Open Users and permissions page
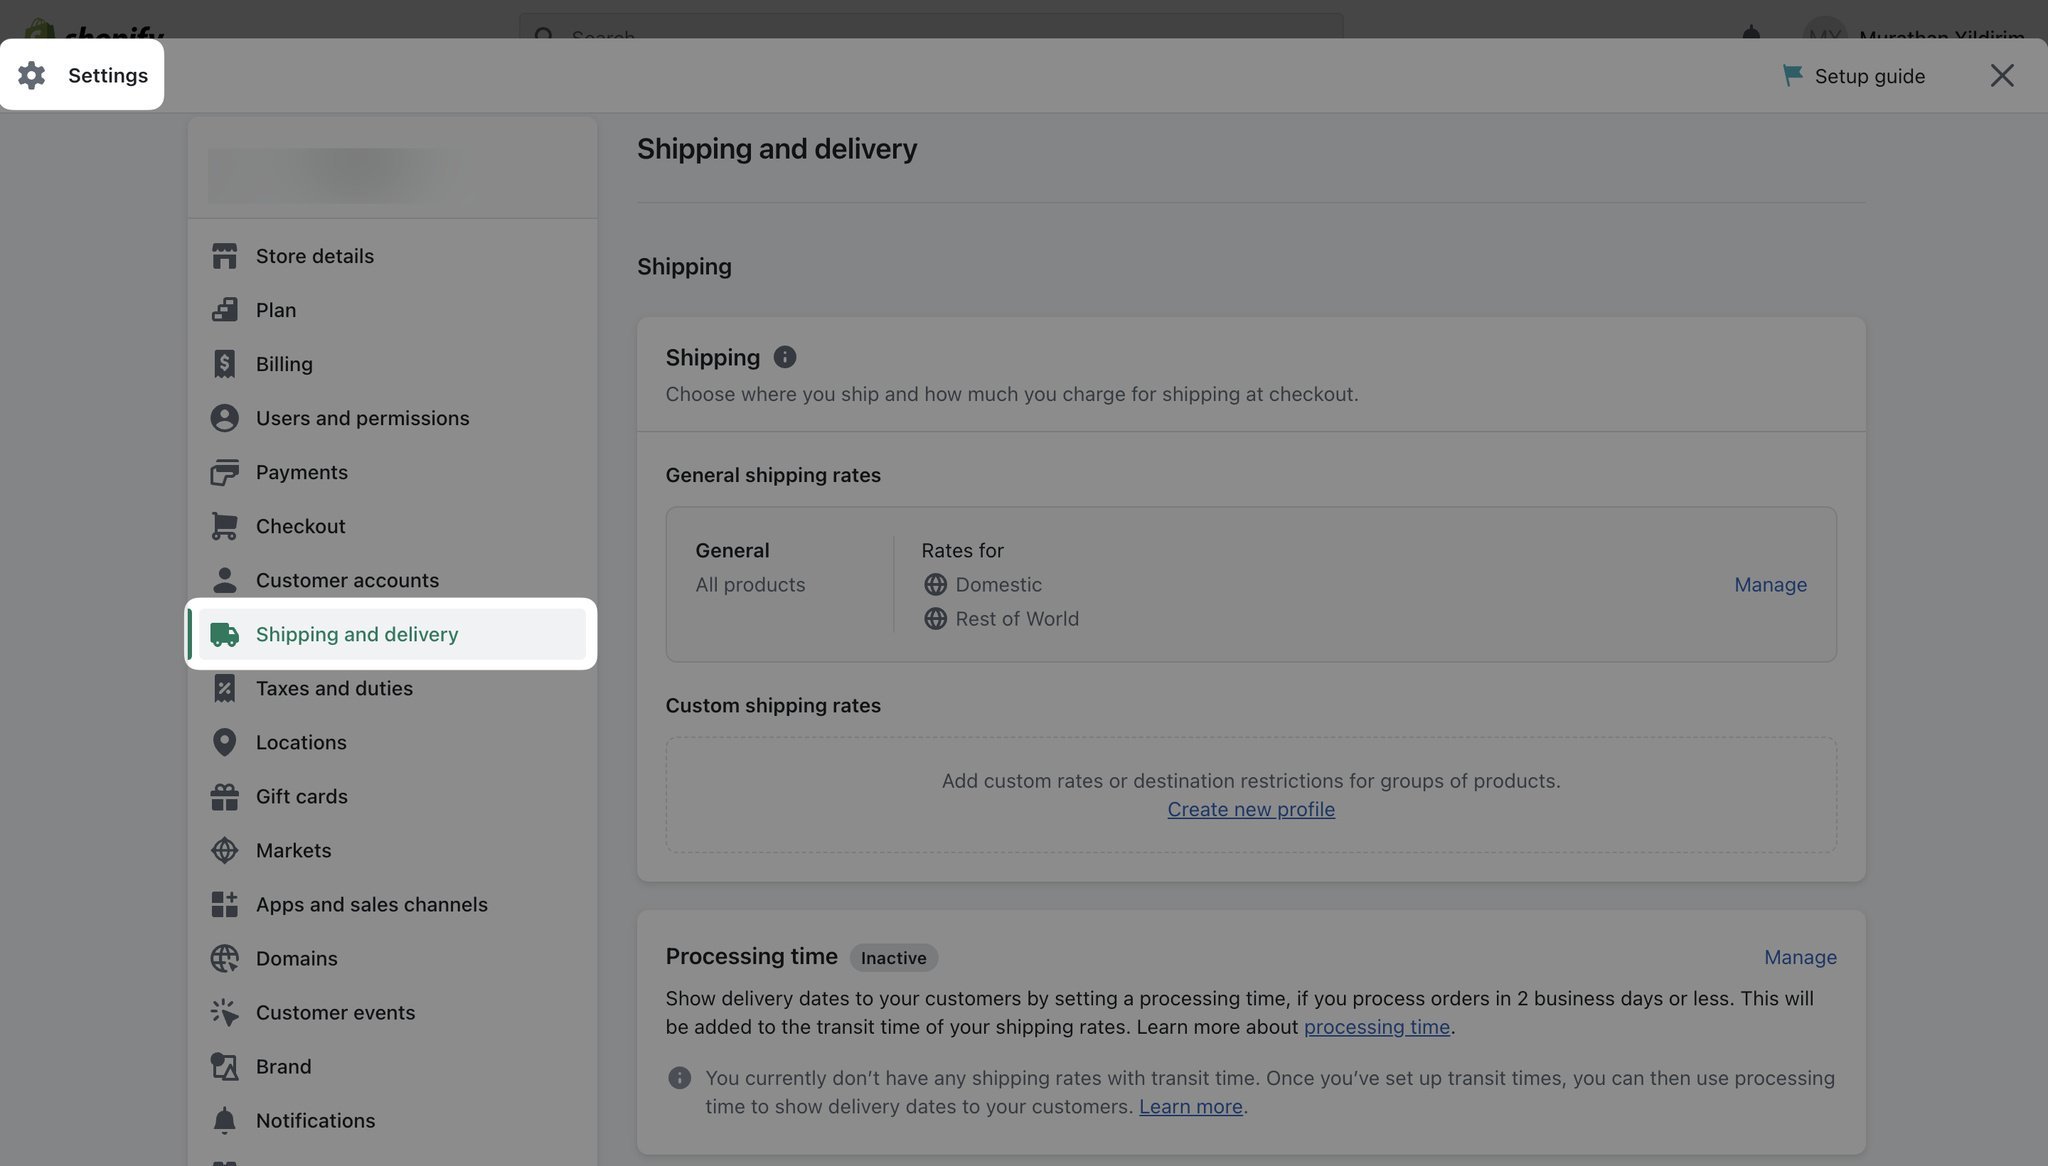This screenshot has width=2048, height=1166. click(392, 418)
